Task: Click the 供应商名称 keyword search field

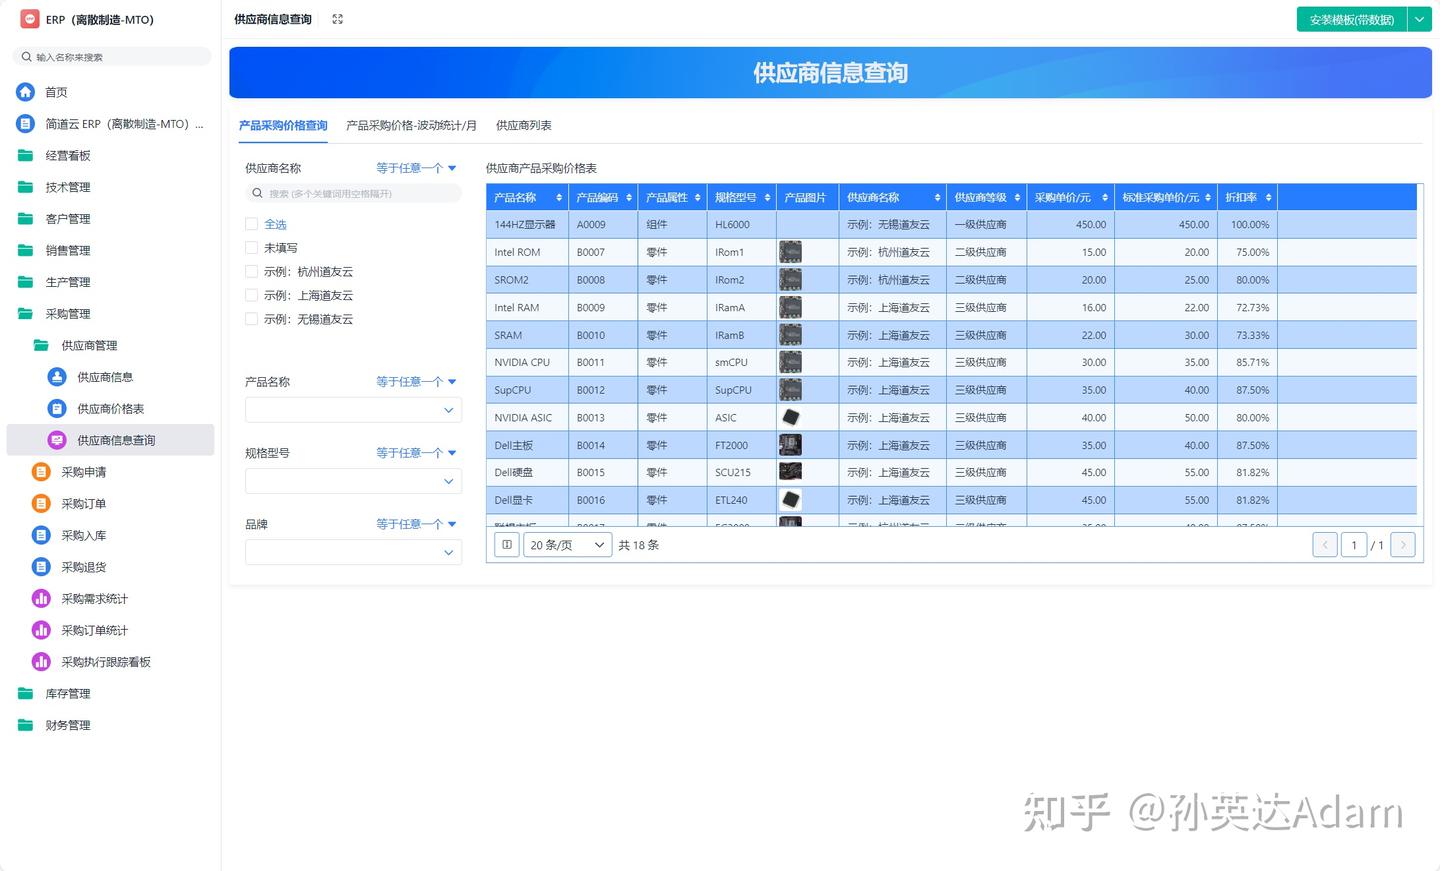Action: pyautogui.click(x=353, y=193)
